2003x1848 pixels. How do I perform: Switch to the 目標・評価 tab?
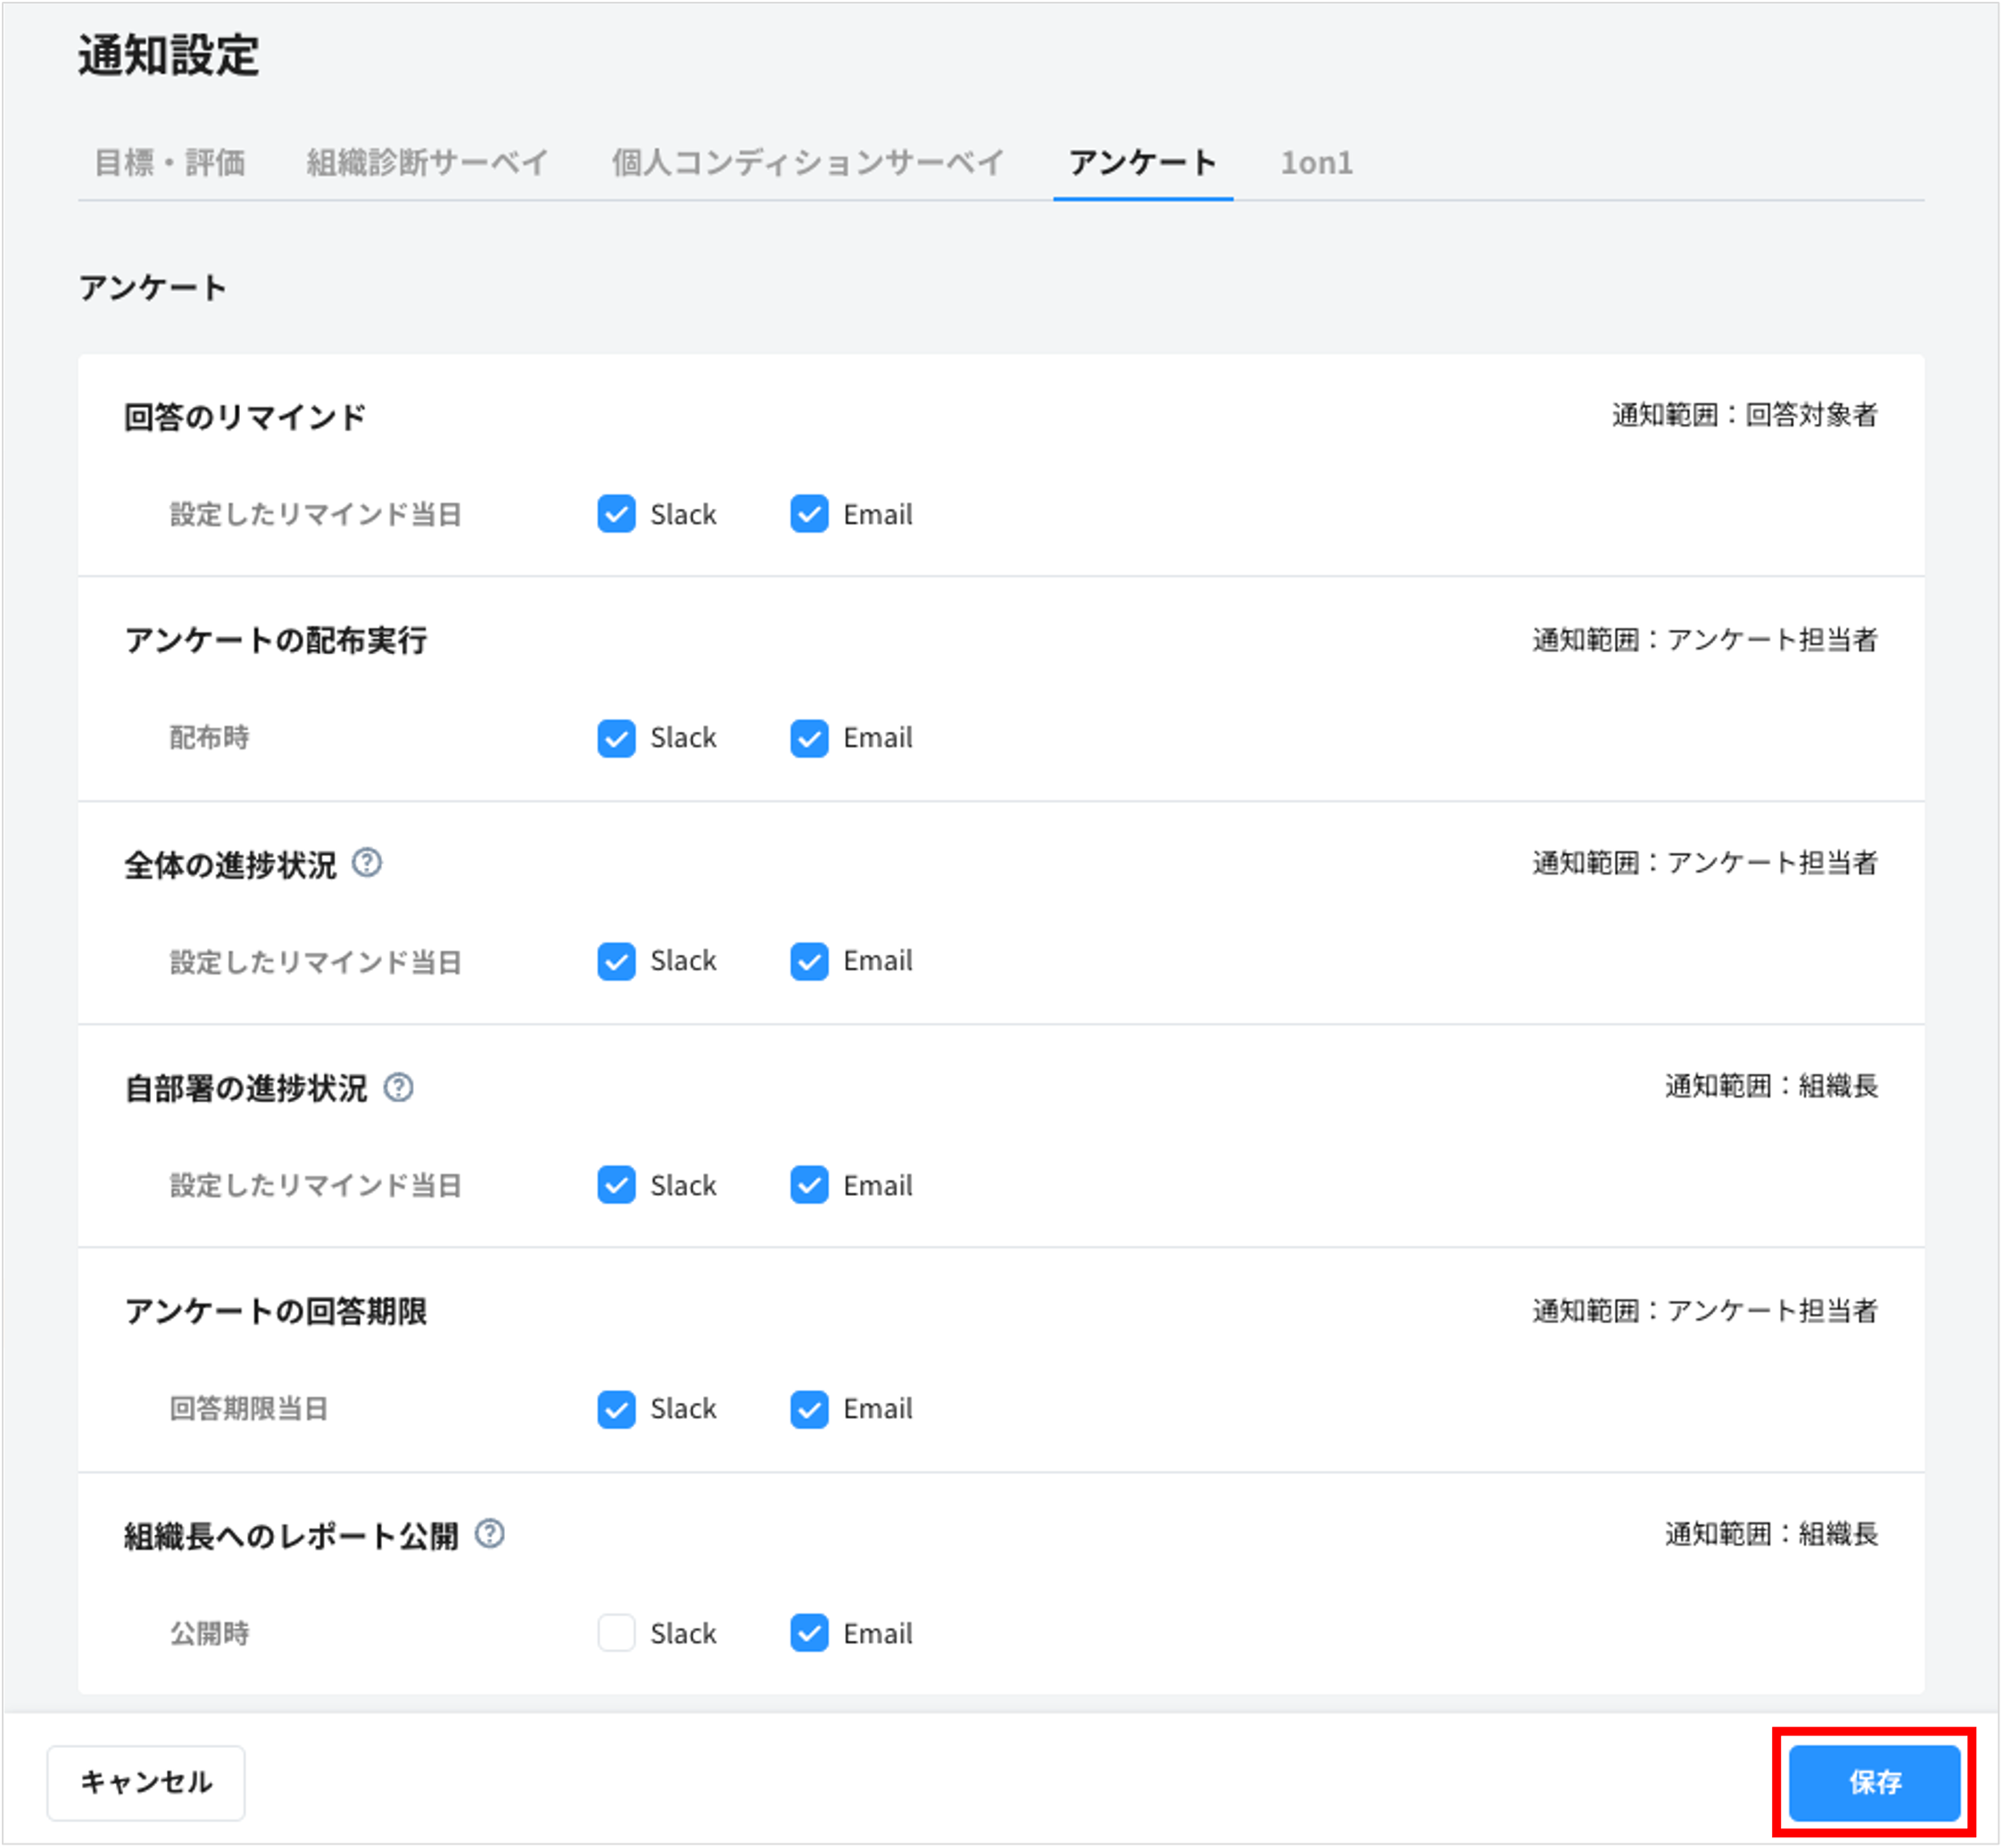(x=170, y=162)
